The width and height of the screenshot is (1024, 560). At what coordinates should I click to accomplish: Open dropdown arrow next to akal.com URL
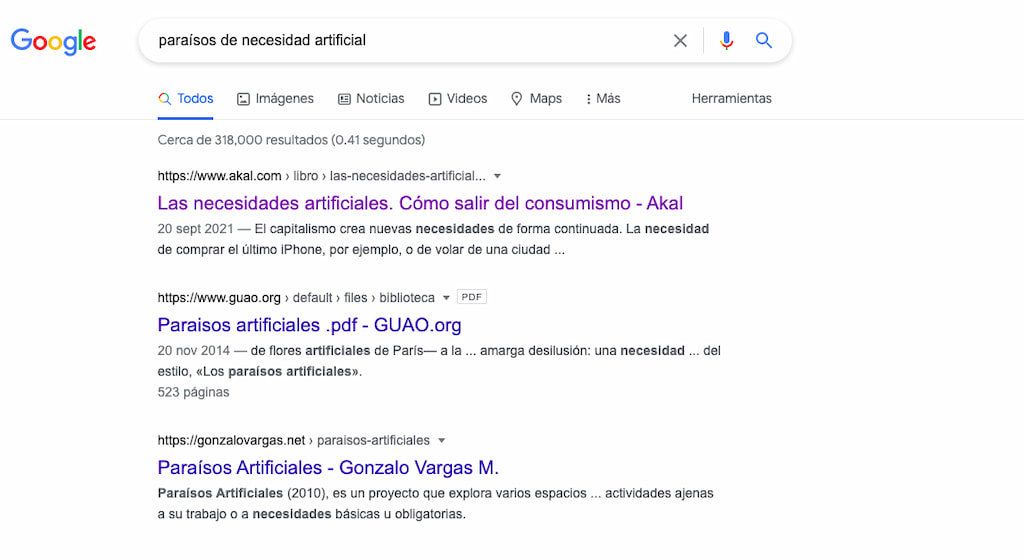[x=497, y=176]
